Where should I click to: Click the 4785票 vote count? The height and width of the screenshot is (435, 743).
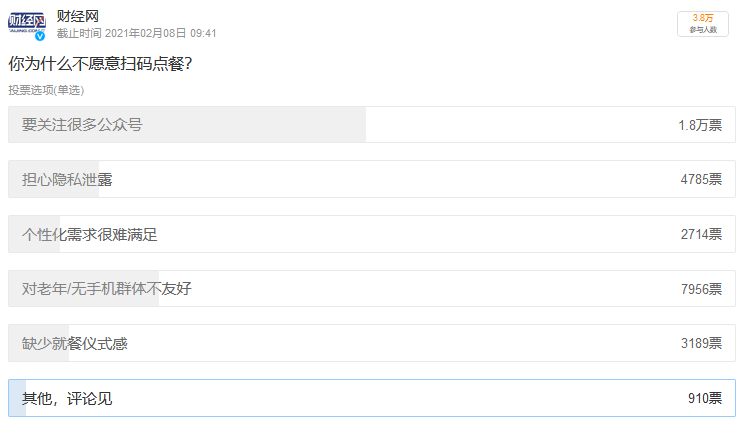pos(701,180)
